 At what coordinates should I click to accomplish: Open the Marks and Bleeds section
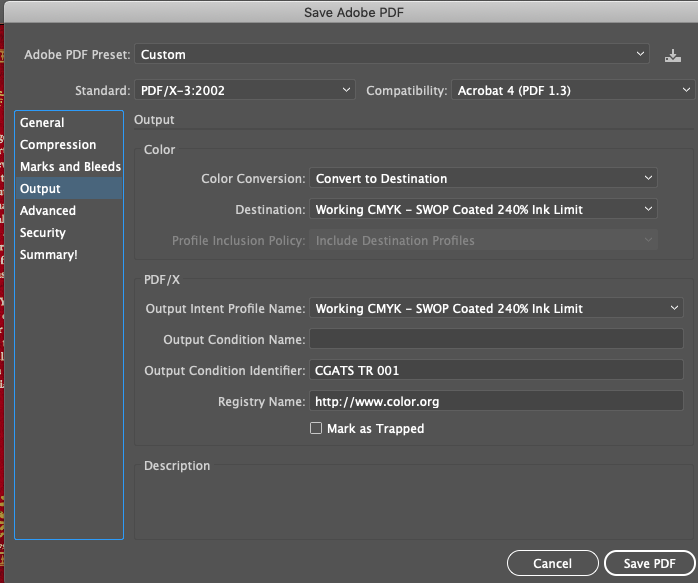70,167
